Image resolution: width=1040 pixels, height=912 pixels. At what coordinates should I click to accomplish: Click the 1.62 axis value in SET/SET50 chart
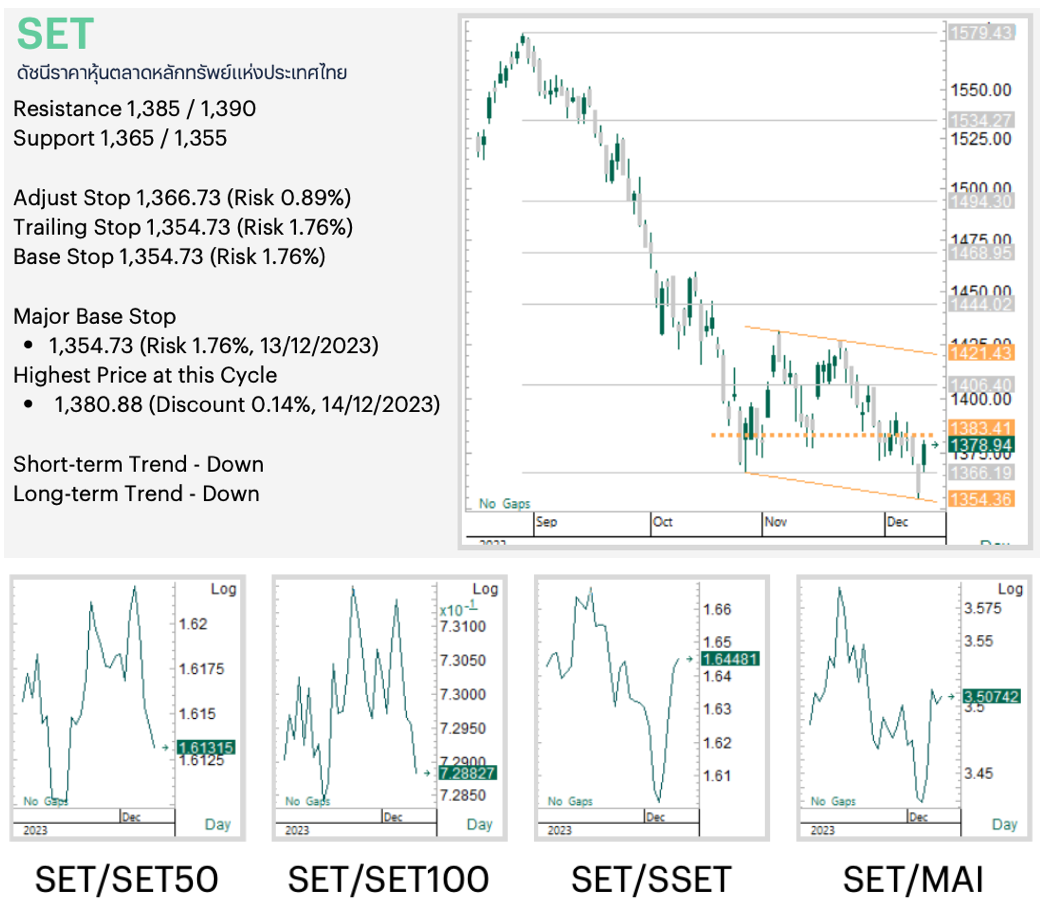(x=193, y=624)
